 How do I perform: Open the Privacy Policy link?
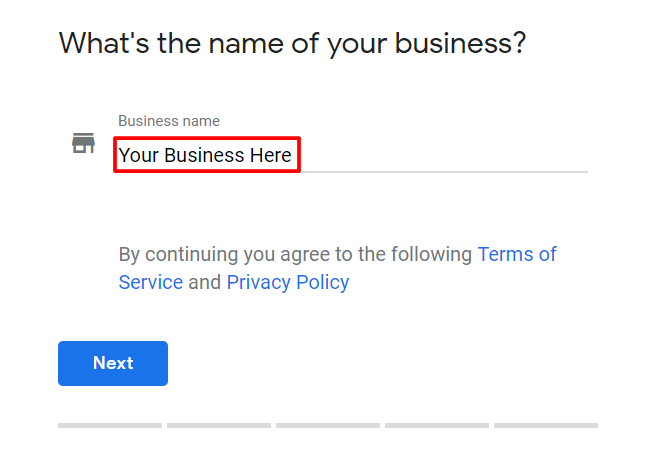288,283
